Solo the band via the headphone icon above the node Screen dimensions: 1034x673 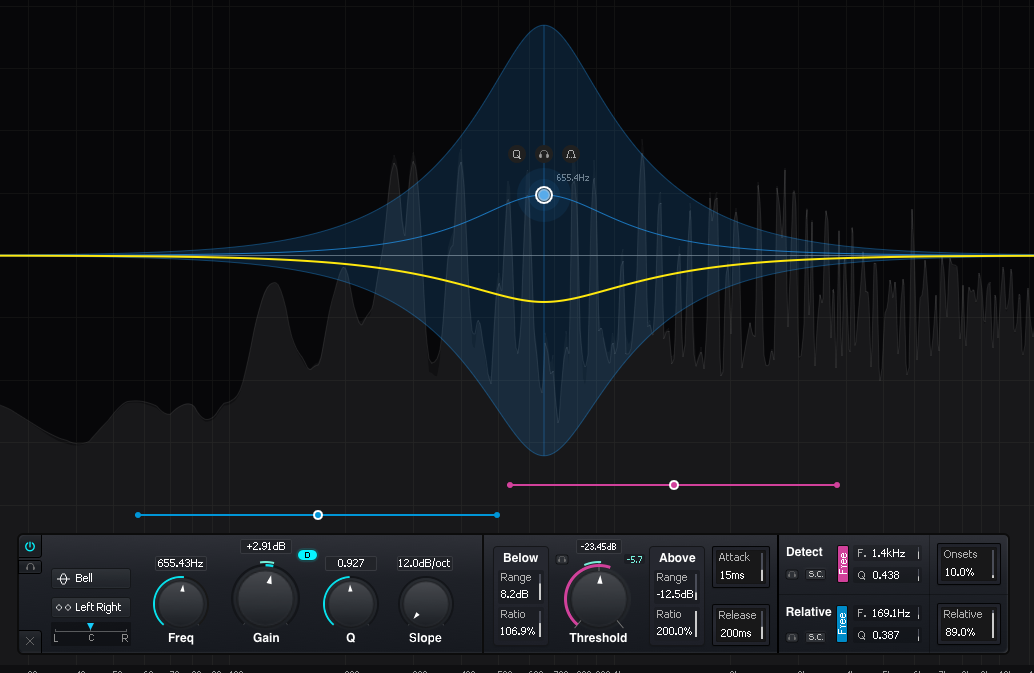click(543, 154)
